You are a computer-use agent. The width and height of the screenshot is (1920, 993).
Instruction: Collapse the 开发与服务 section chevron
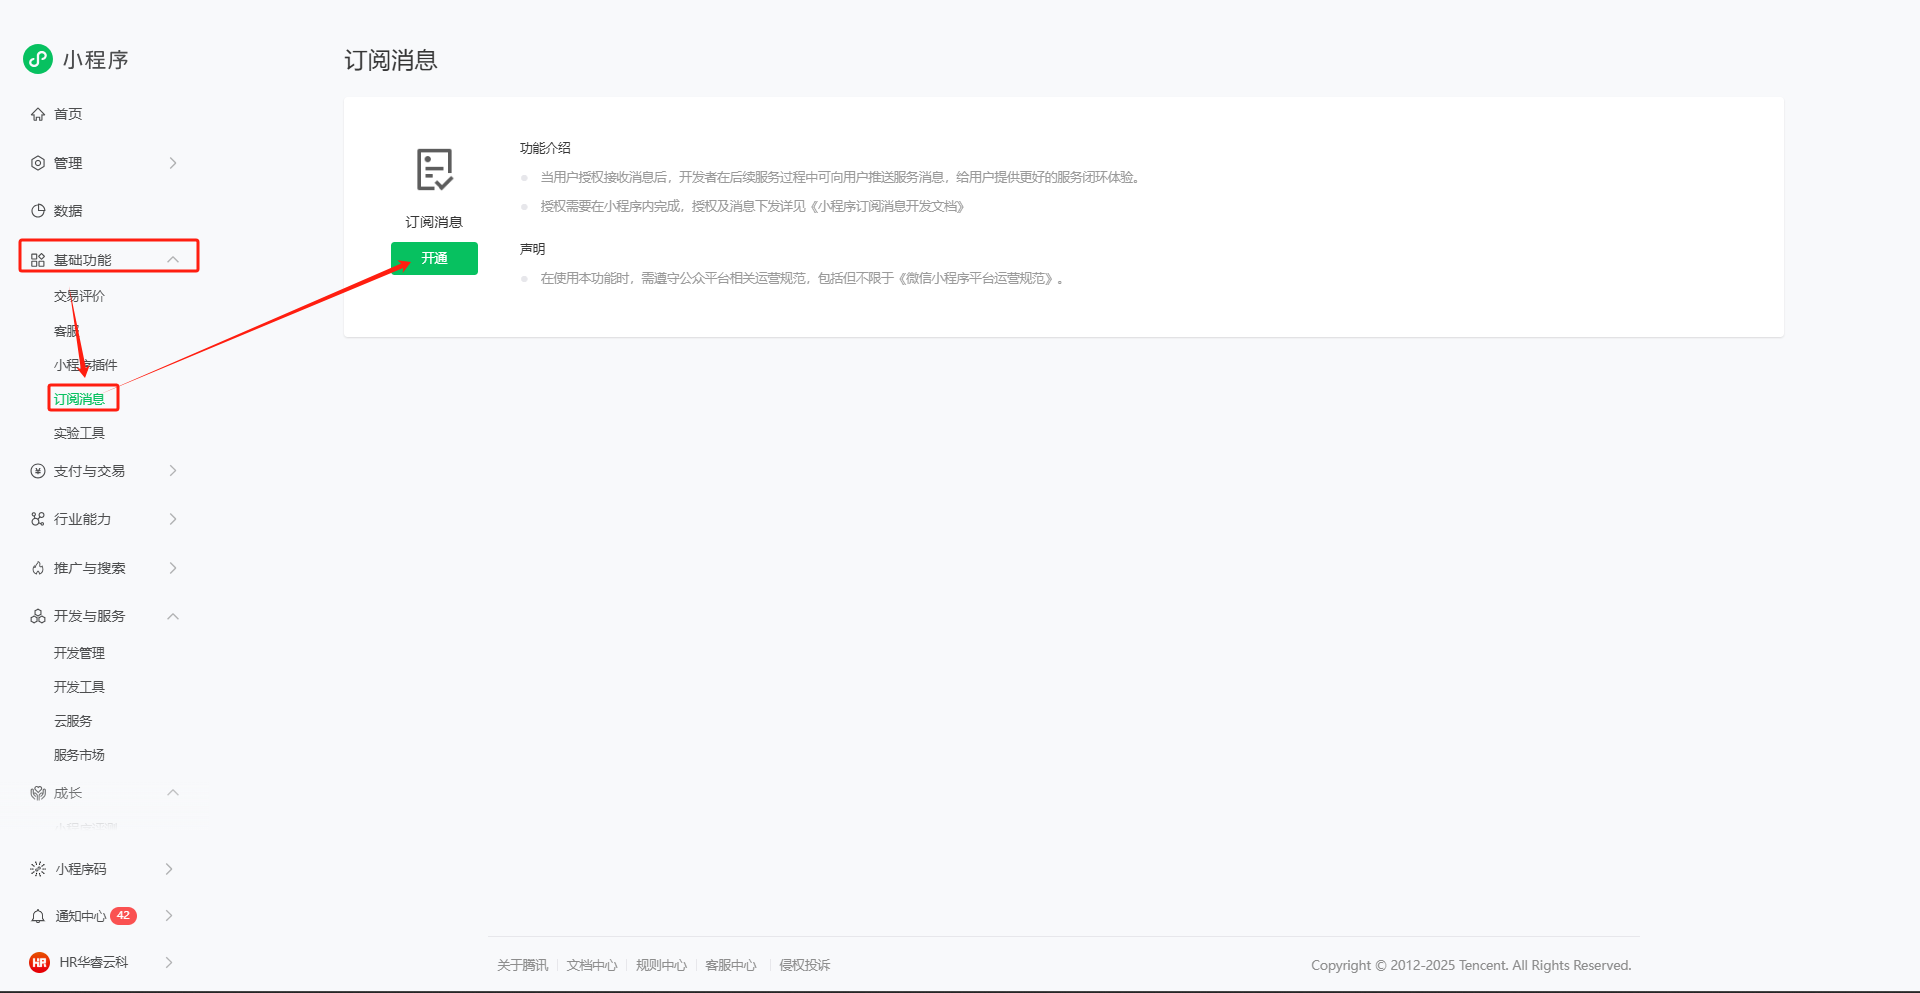pos(173,616)
